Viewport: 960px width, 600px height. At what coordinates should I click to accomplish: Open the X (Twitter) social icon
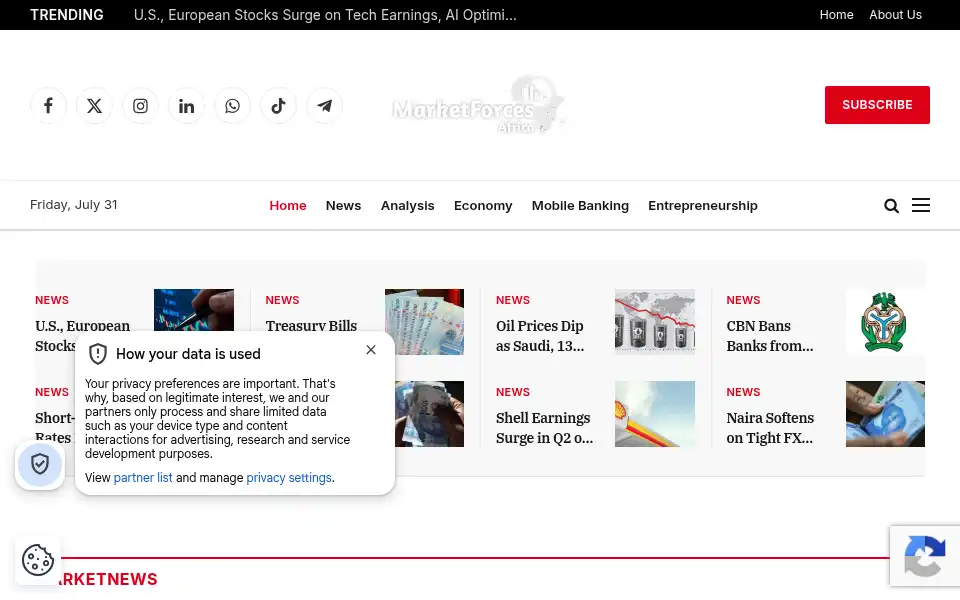(94, 106)
